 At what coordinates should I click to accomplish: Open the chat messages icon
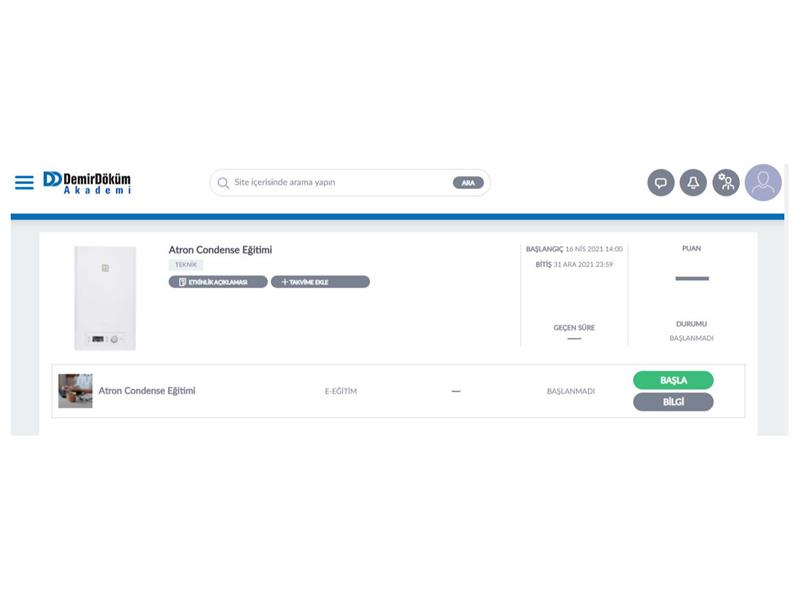660,183
